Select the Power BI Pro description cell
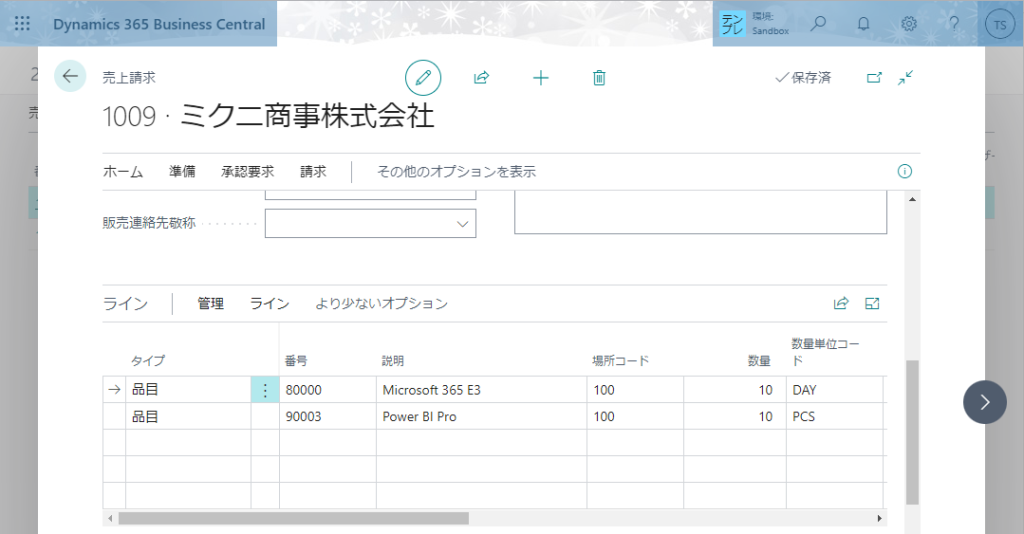Screen dimensions: 1024x534 (x=481, y=416)
